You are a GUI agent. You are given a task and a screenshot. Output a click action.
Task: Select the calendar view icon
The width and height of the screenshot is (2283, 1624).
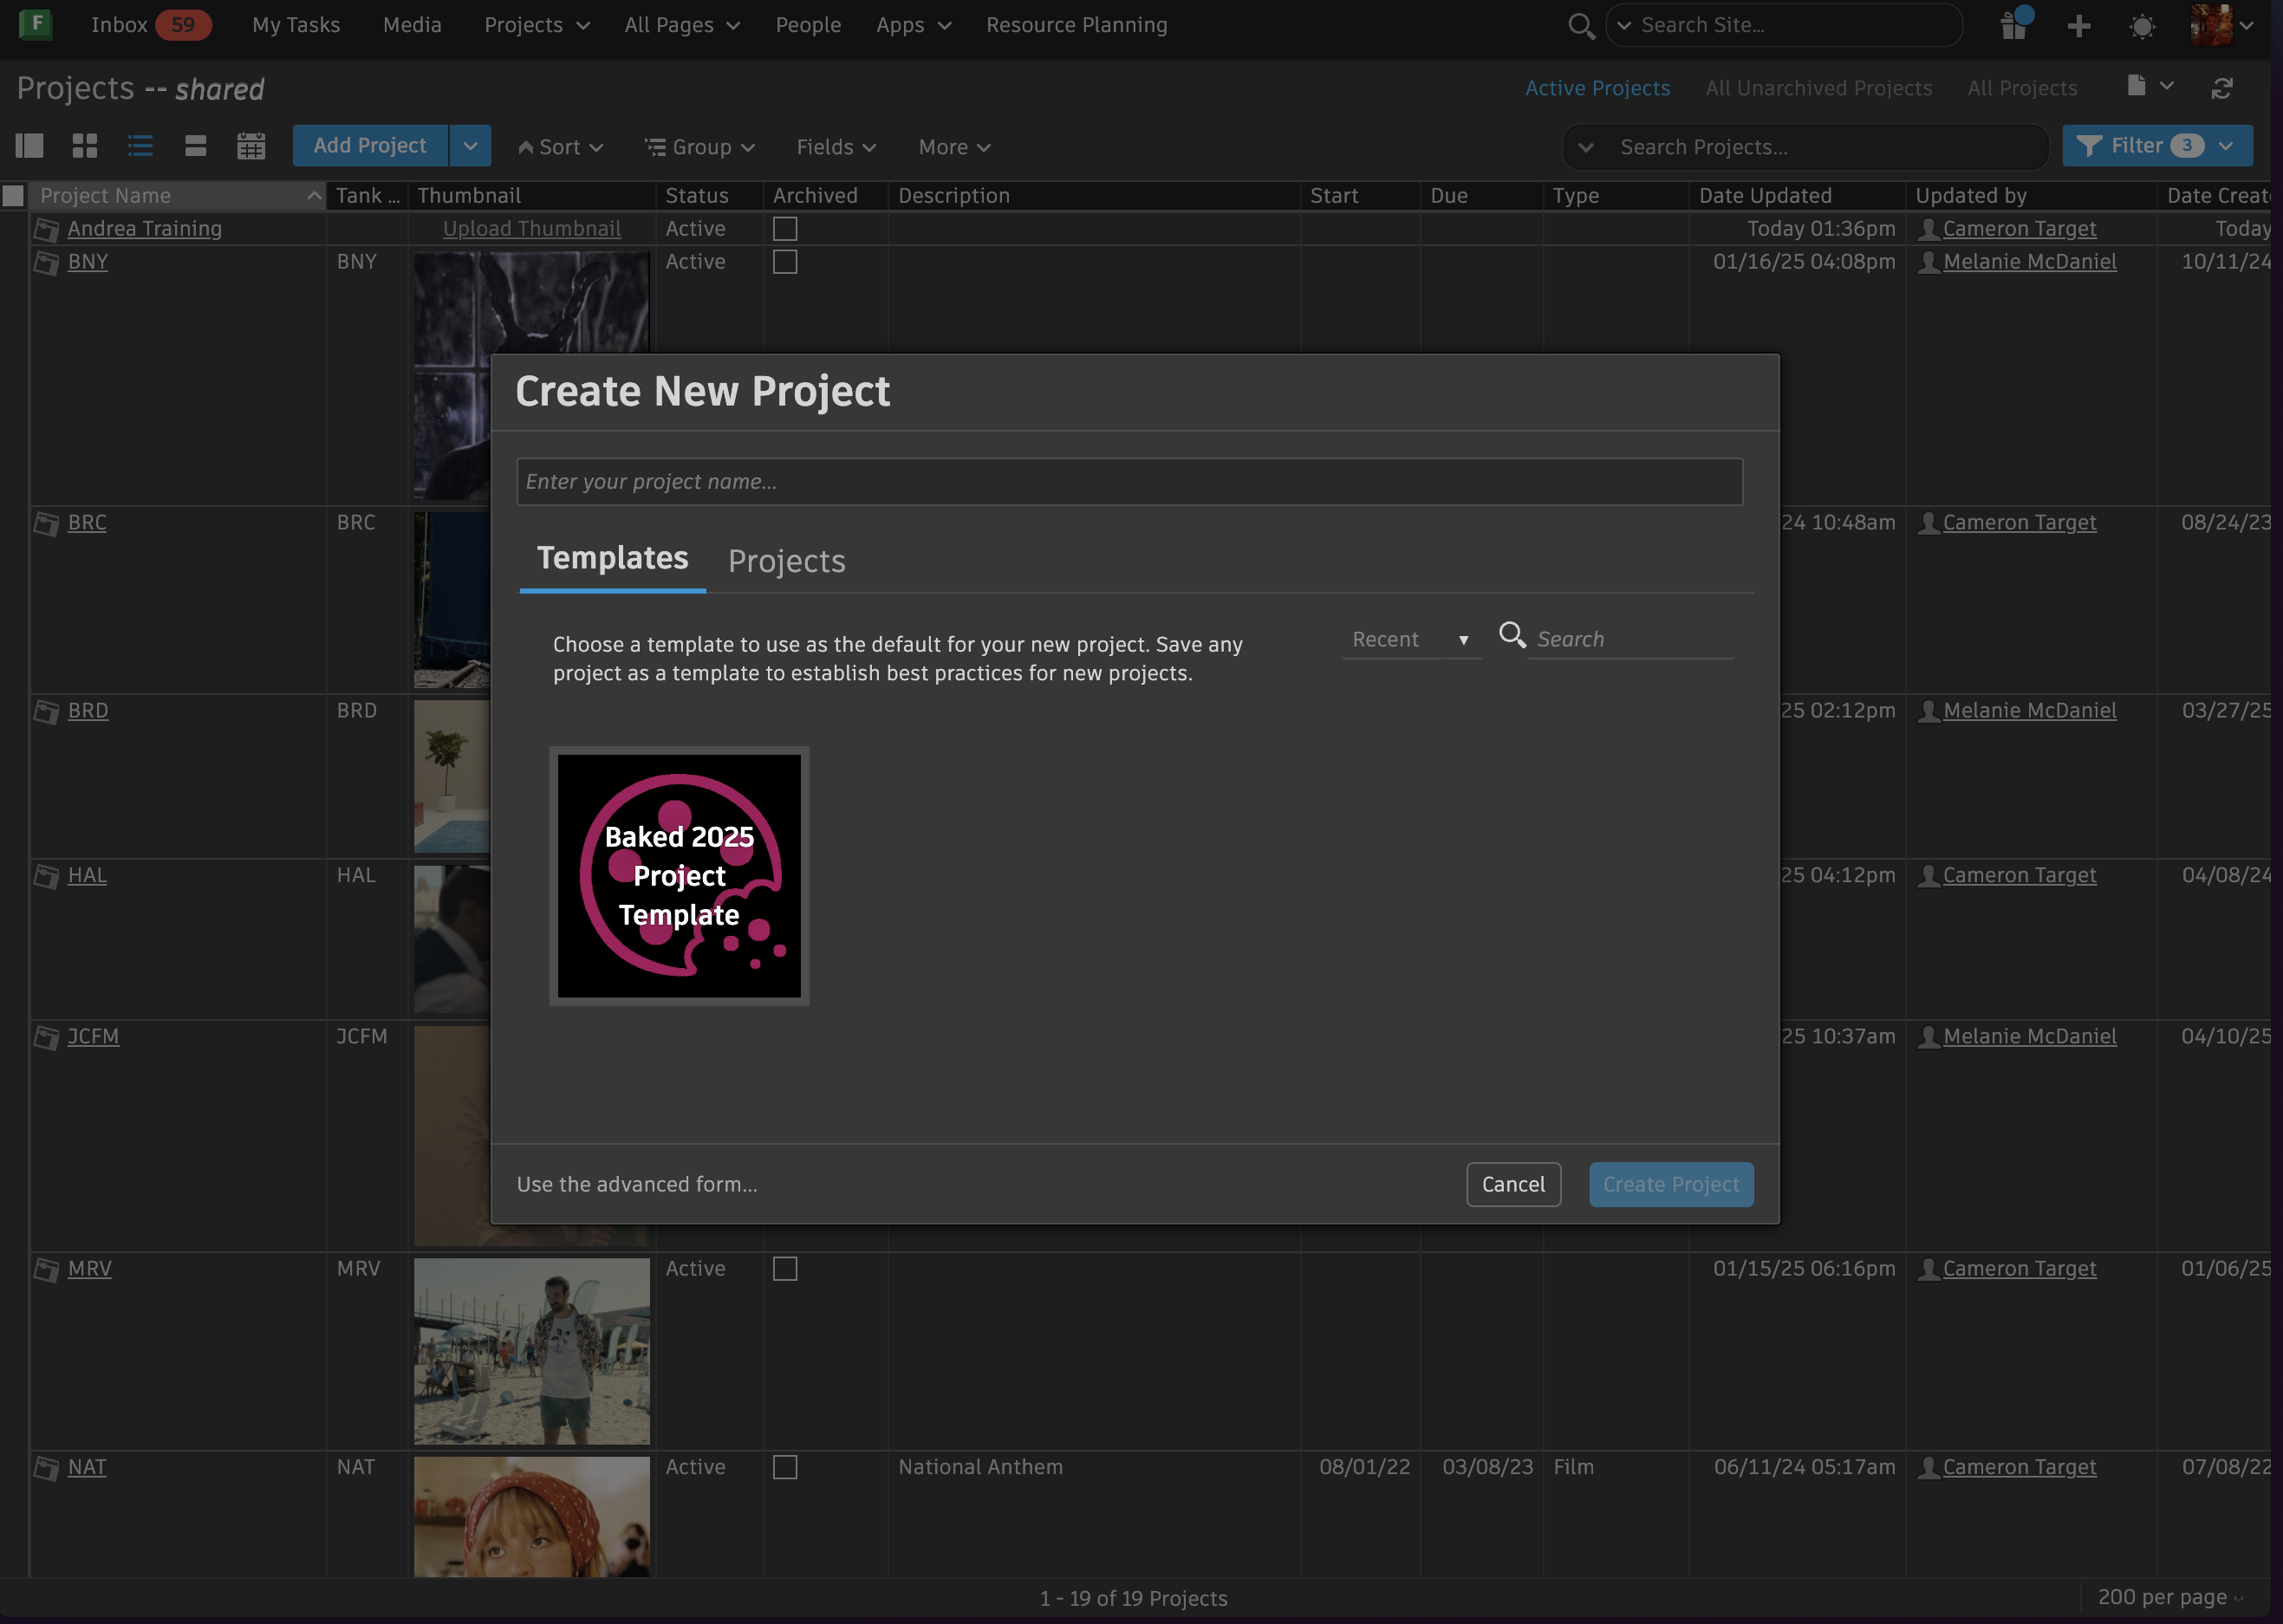click(x=251, y=146)
